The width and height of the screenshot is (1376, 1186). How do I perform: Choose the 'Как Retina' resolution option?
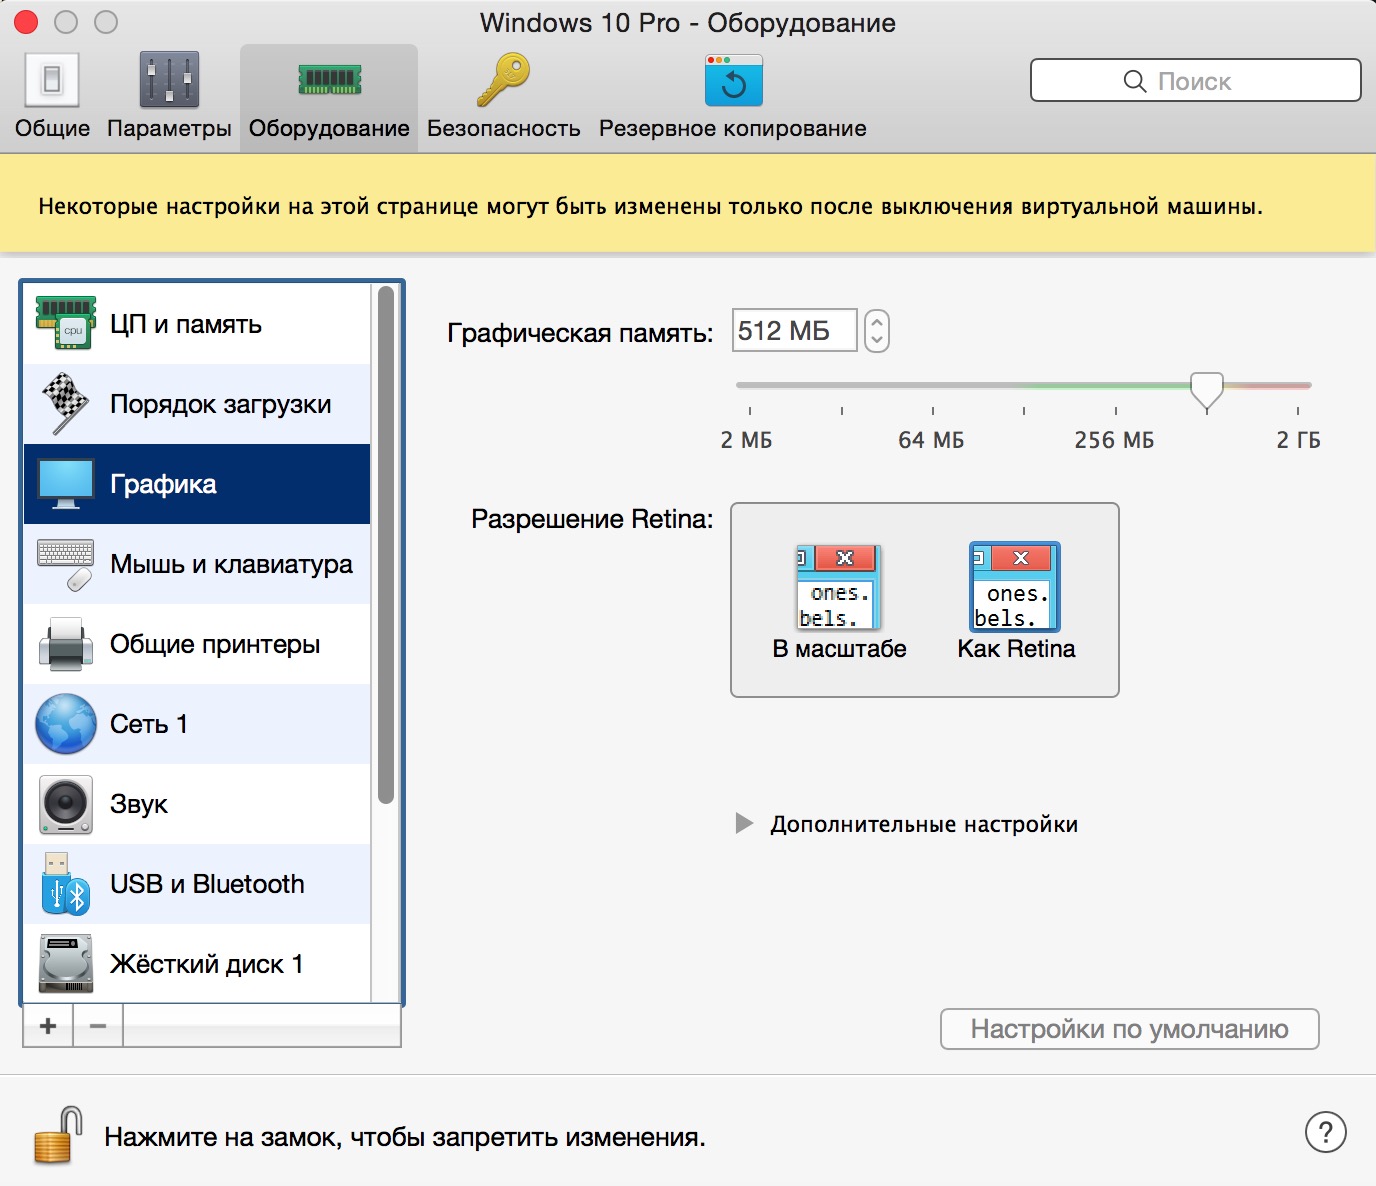click(x=1015, y=602)
